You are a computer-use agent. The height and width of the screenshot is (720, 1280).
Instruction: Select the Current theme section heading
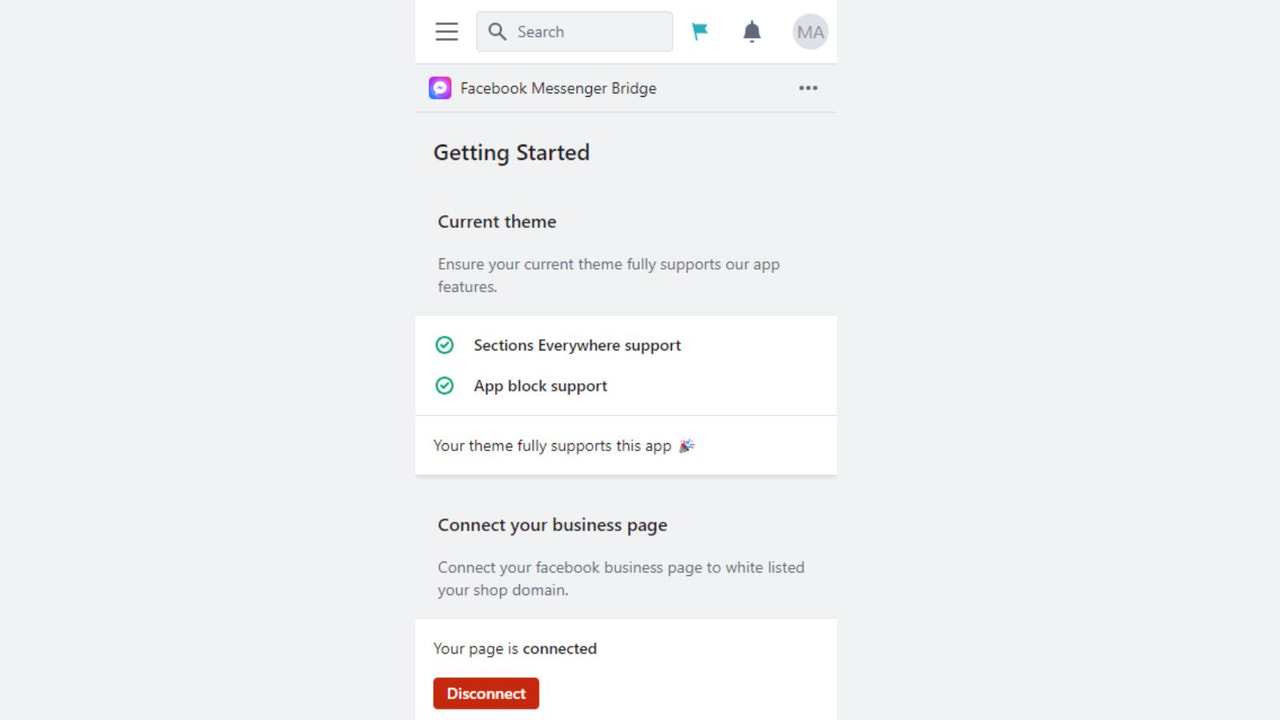point(497,221)
